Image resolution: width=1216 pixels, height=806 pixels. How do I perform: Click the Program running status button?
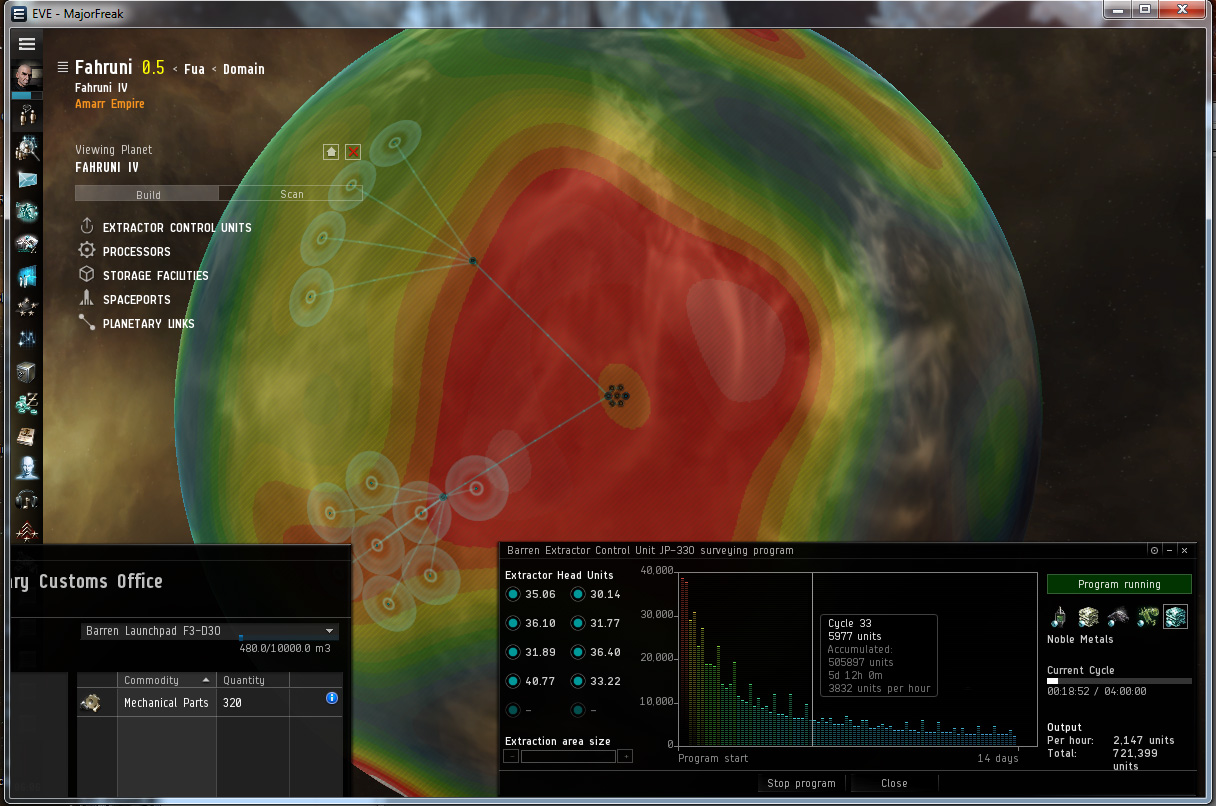point(1119,584)
